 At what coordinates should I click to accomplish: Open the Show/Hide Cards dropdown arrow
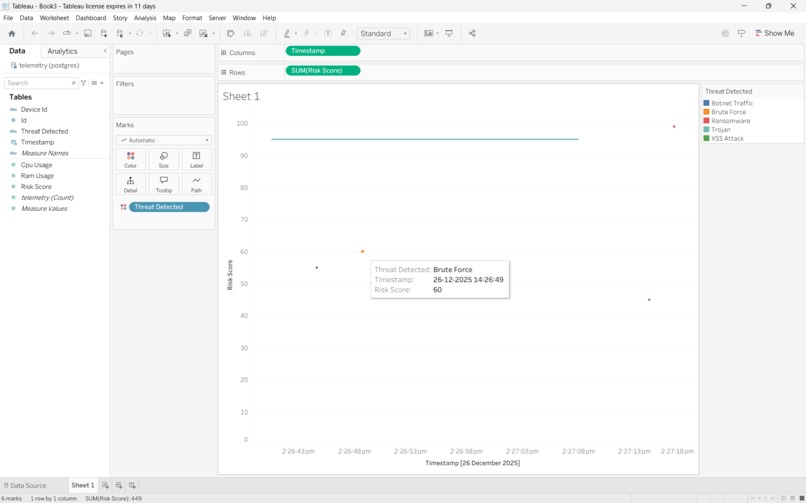(437, 33)
